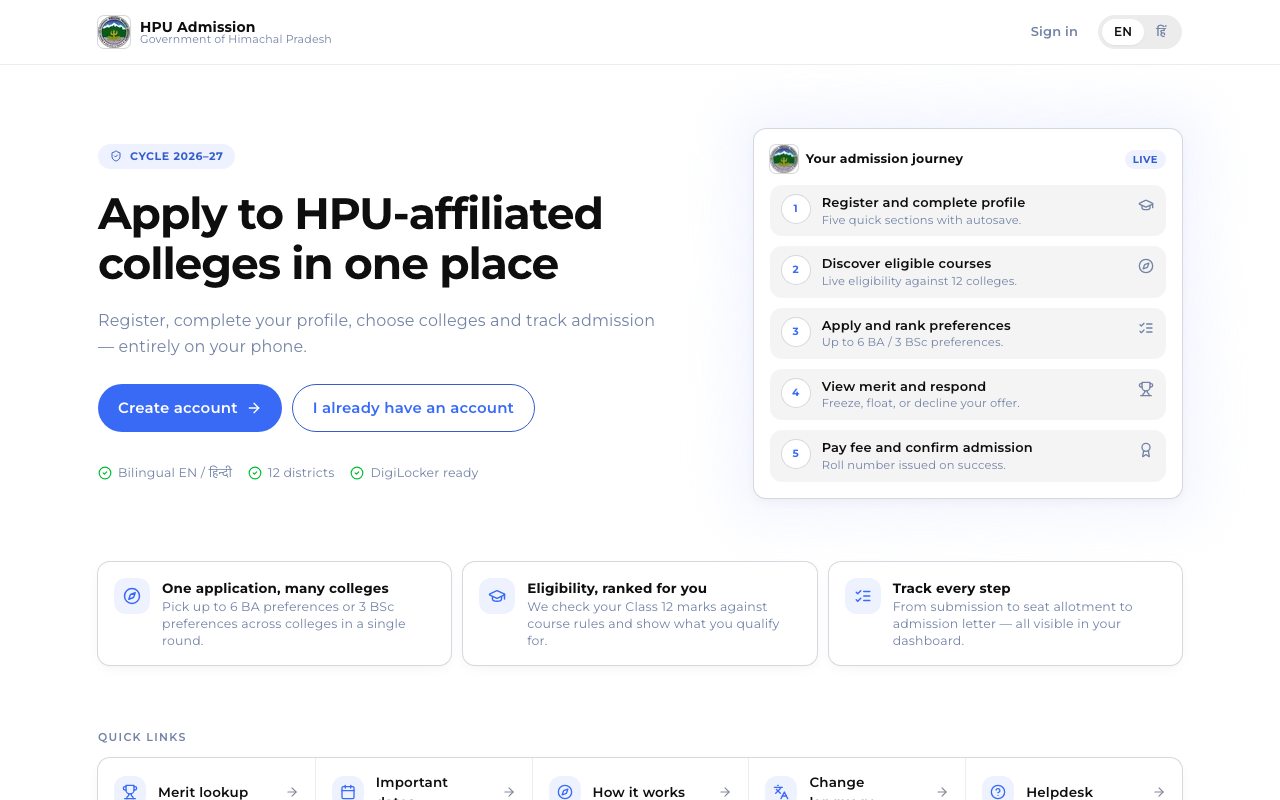Click the award ribbon icon on Pay fee step

click(x=1146, y=450)
